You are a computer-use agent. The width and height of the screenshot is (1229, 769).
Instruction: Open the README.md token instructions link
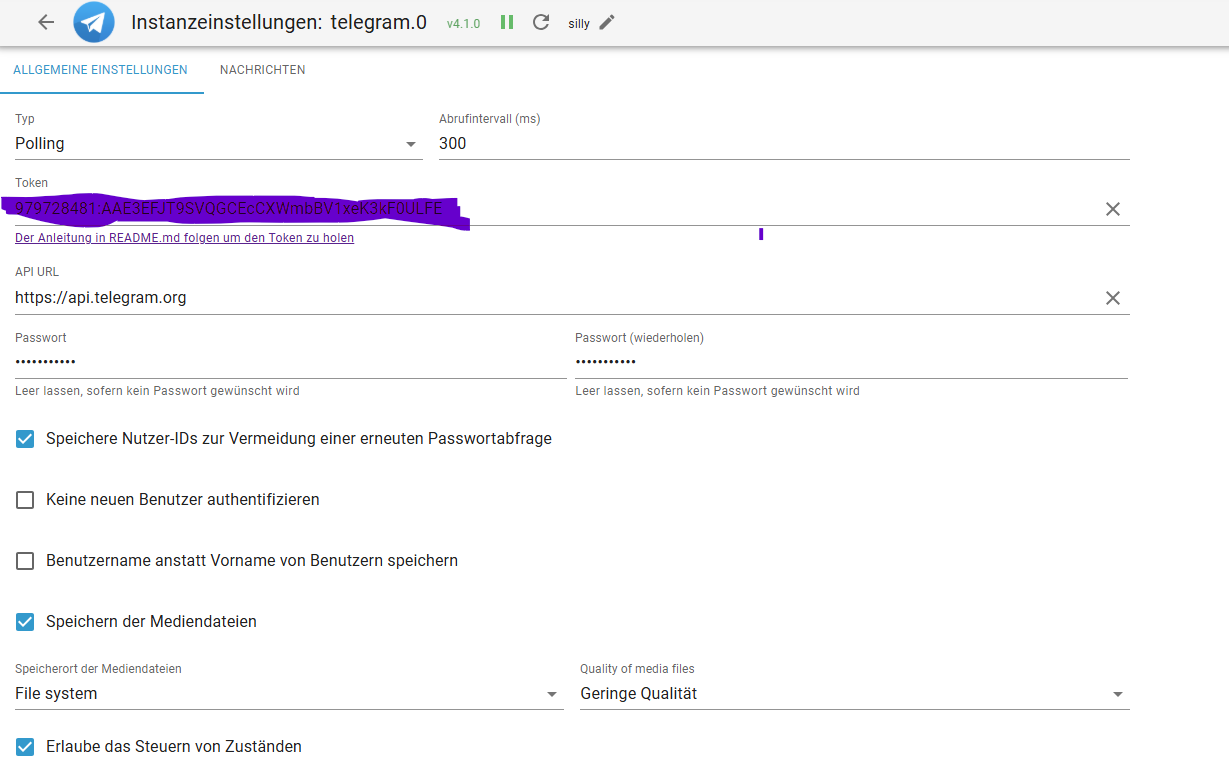click(184, 238)
